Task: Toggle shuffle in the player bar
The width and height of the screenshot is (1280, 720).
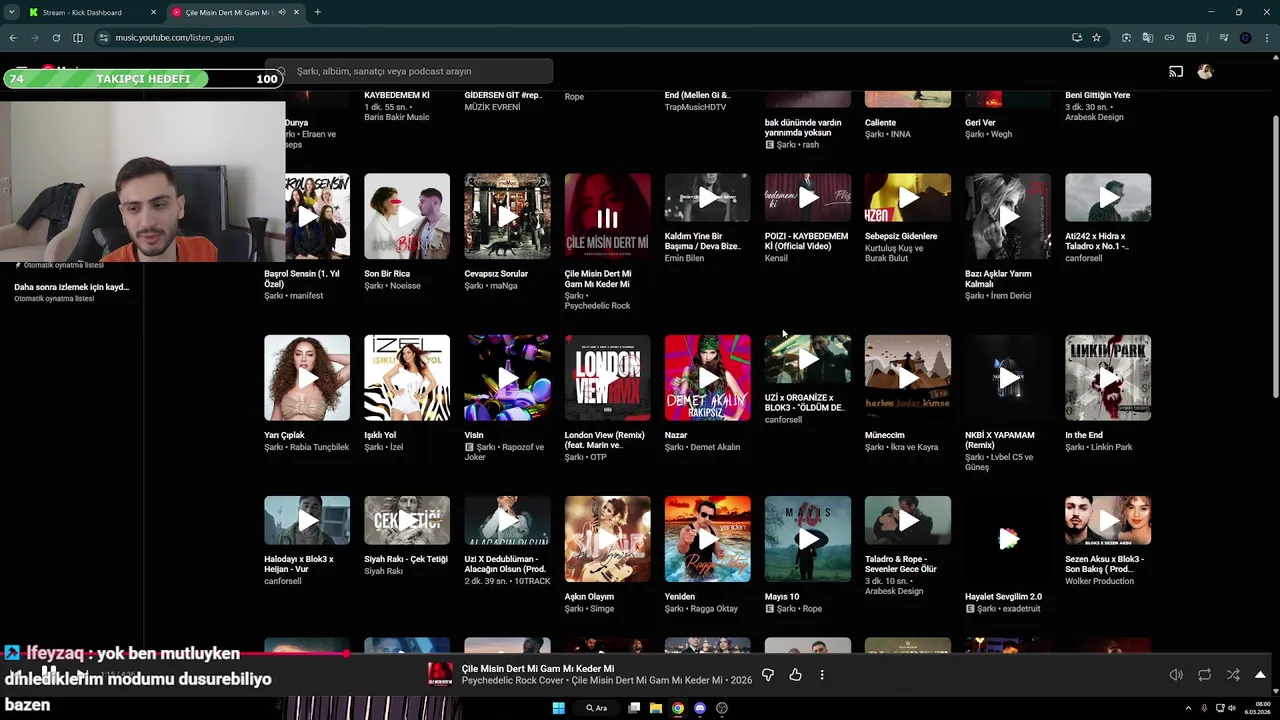Action: pos(1232,675)
